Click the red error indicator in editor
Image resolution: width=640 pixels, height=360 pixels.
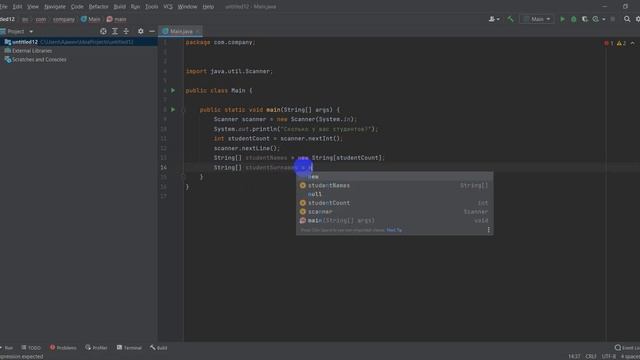tap(609, 43)
